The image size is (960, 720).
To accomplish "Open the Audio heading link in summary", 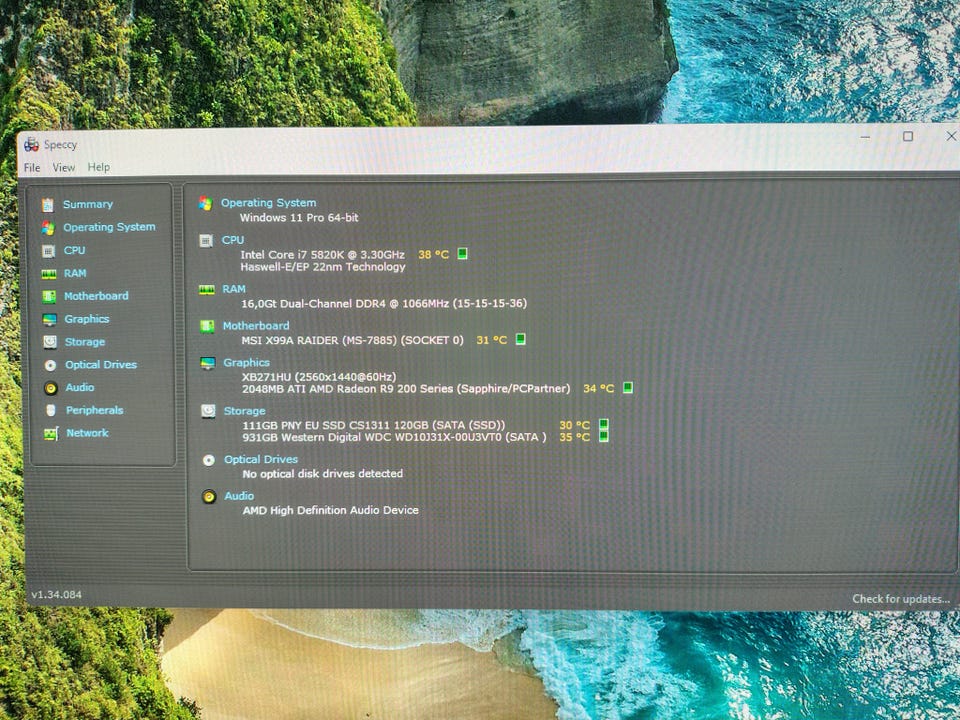I will [239, 496].
